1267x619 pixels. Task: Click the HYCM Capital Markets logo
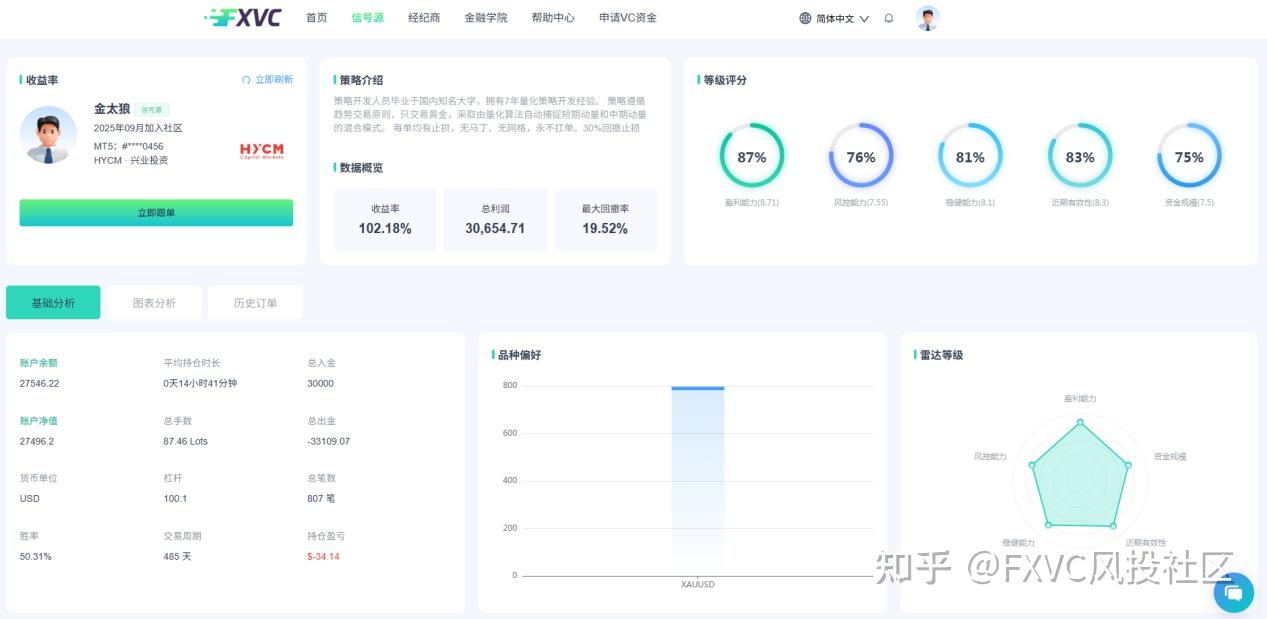coord(262,151)
